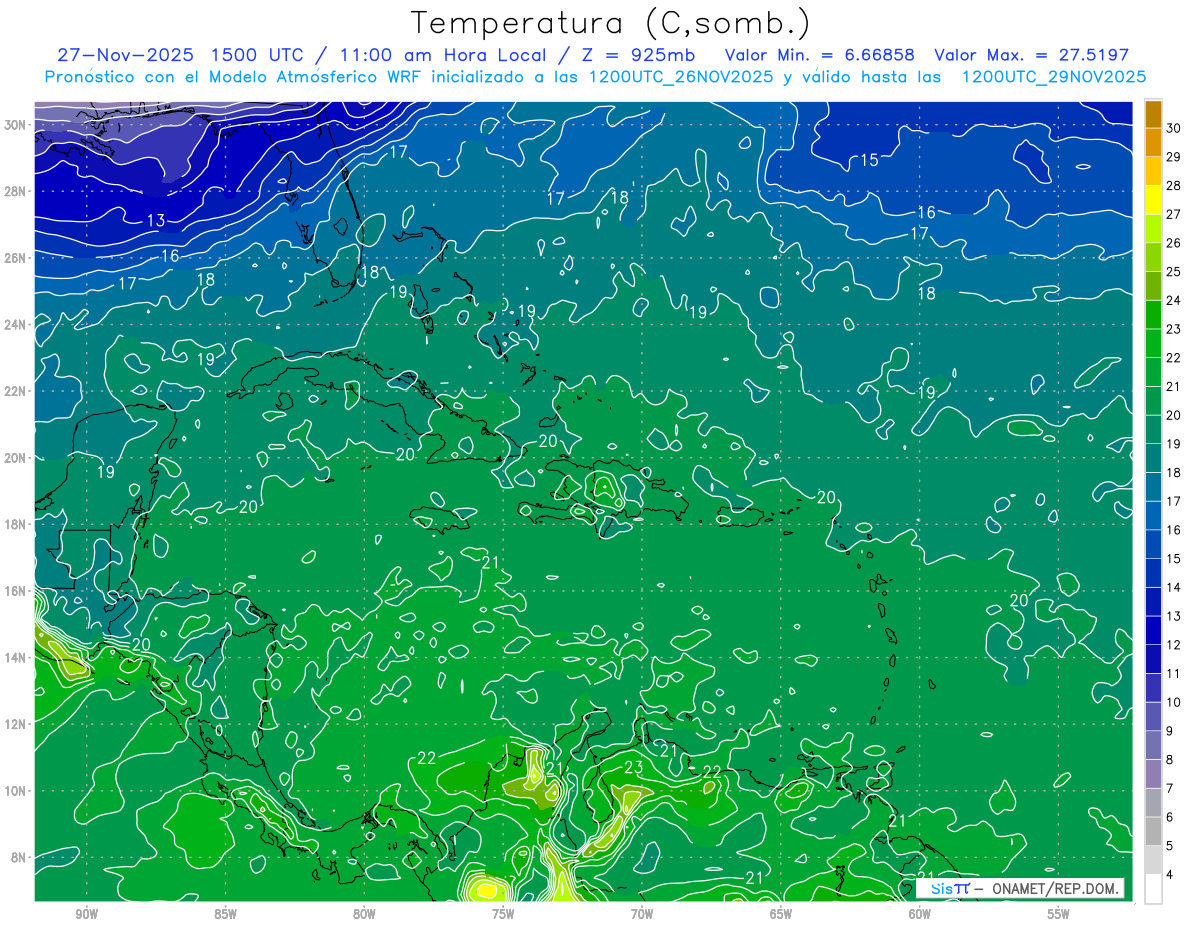The width and height of the screenshot is (1200, 927).
Task: Click the '20N' latitude axis label
Action: [x=16, y=458]
